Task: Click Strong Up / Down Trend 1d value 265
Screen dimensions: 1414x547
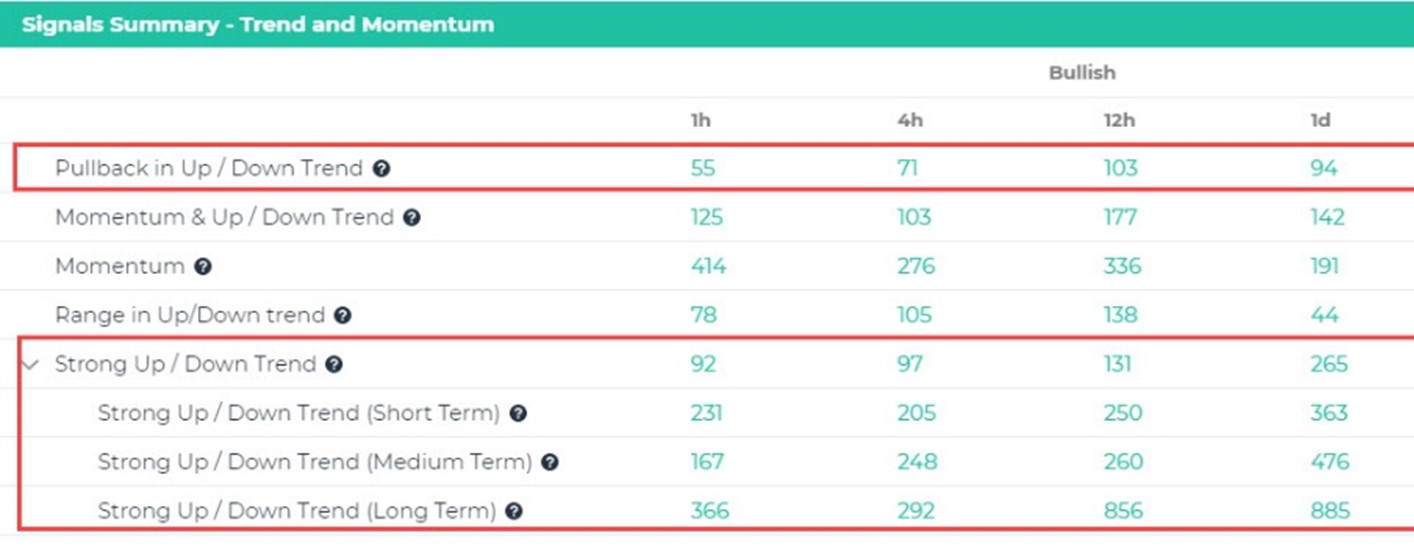Action: pyautogui.click(x=1329, y=364)
